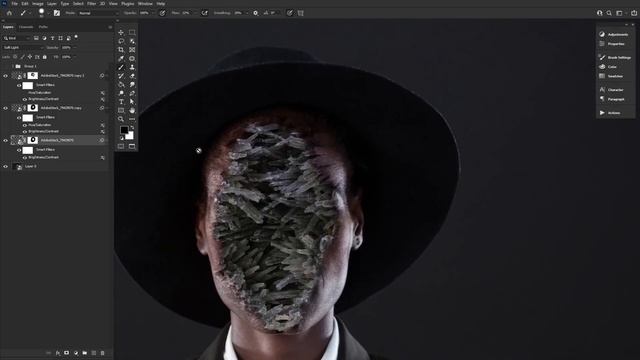Screen dimensions: 640x360
Task: Toggle brush settings panel button in options bar
Action: click(57, 13)
